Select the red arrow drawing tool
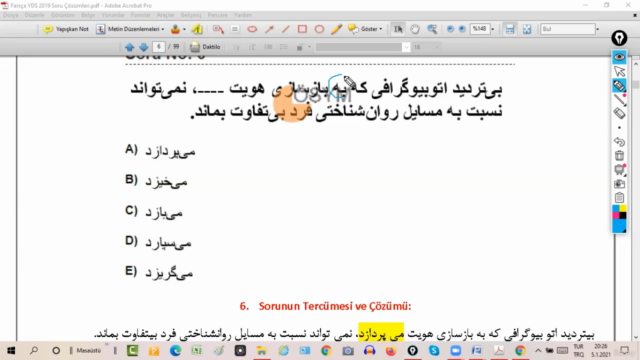 pos(269,29)
